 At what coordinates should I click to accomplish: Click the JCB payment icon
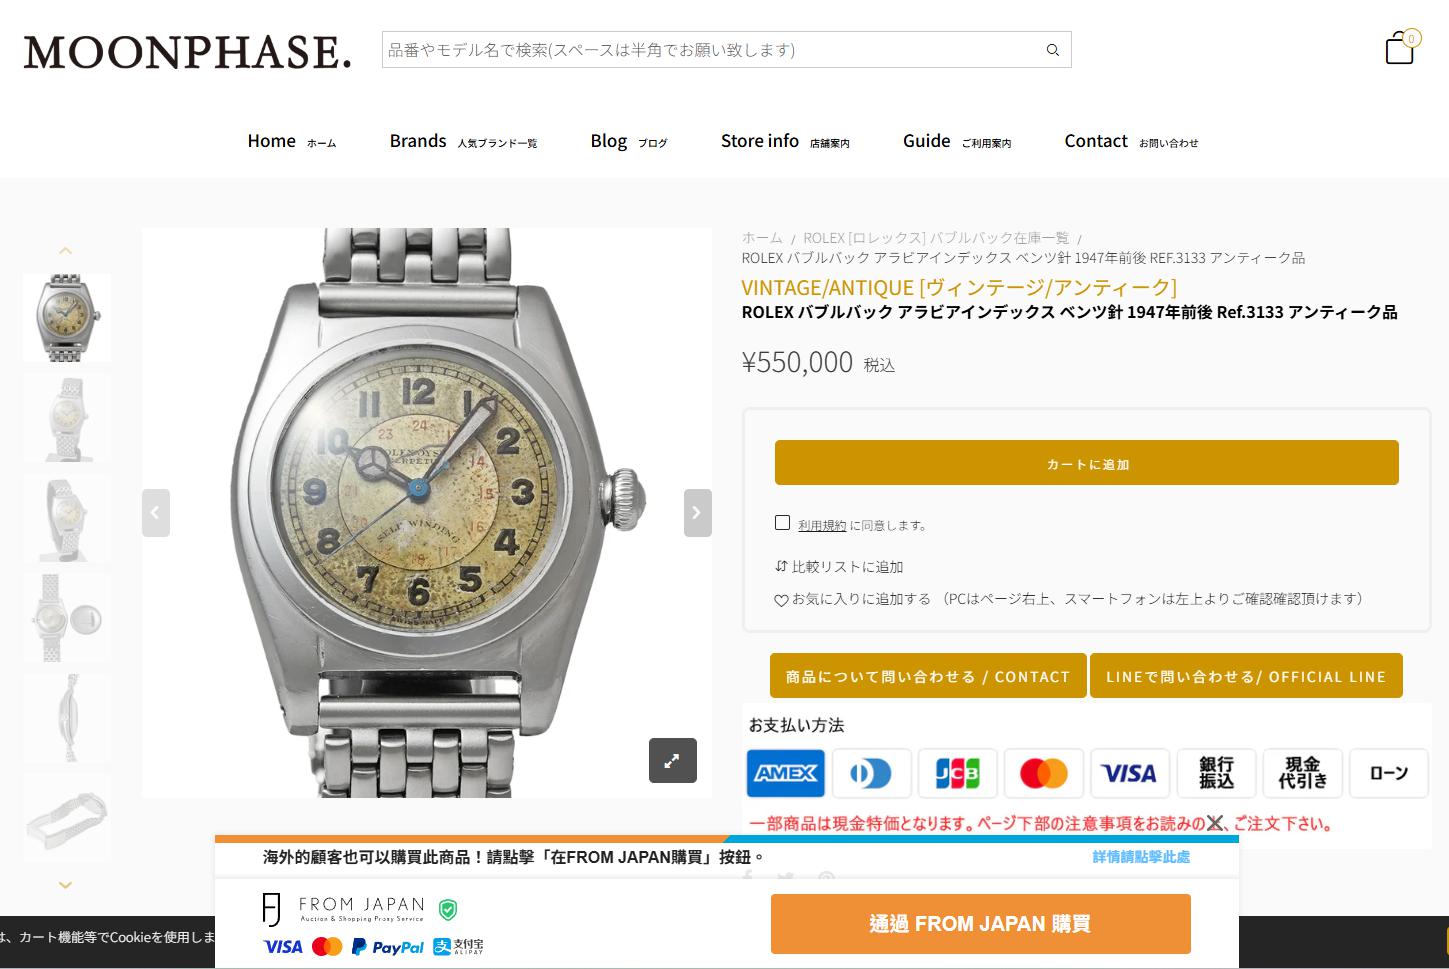click(958, 773)
